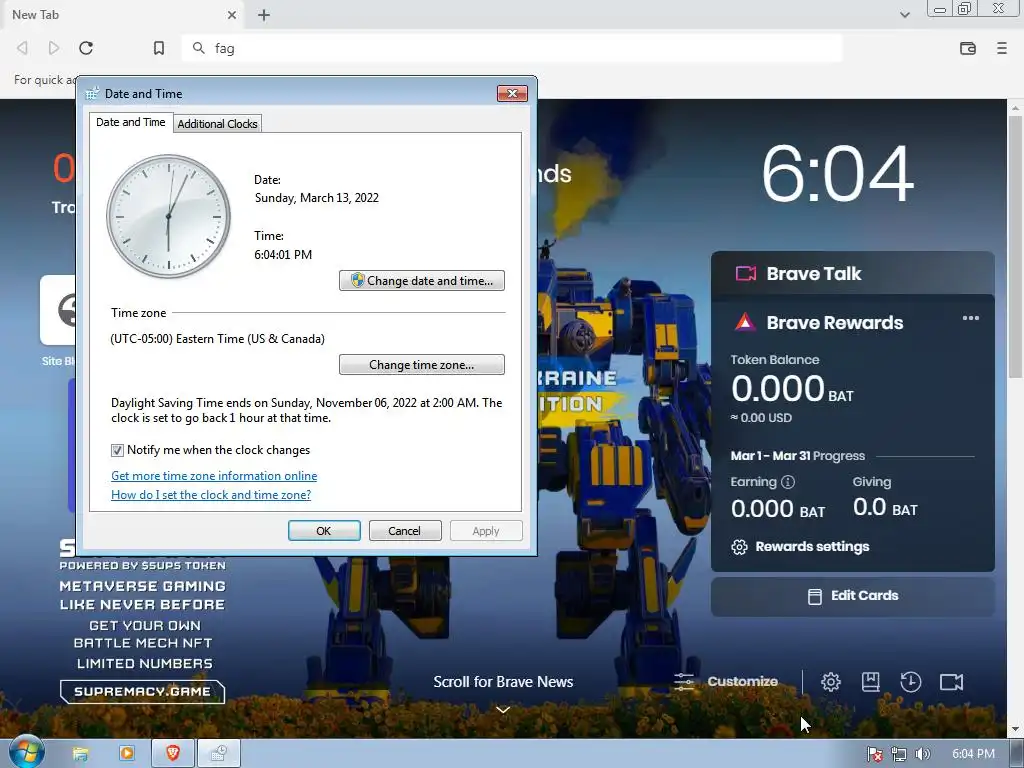
Task: Confirm dialog with OK button
Action: coord(324,531)
